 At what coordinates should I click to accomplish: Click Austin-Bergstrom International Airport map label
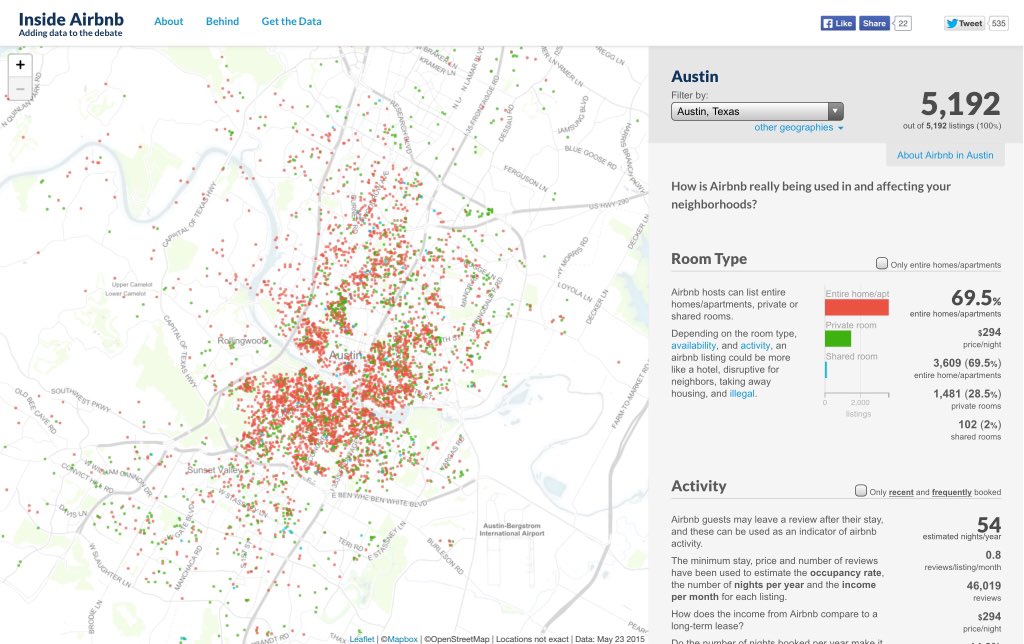click(512, 530)
